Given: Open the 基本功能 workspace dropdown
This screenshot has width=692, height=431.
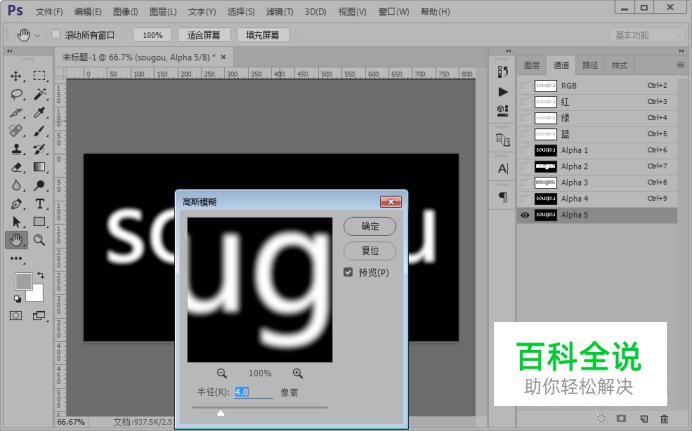Looking at the screenshot, I should click(x=647, y=35).
